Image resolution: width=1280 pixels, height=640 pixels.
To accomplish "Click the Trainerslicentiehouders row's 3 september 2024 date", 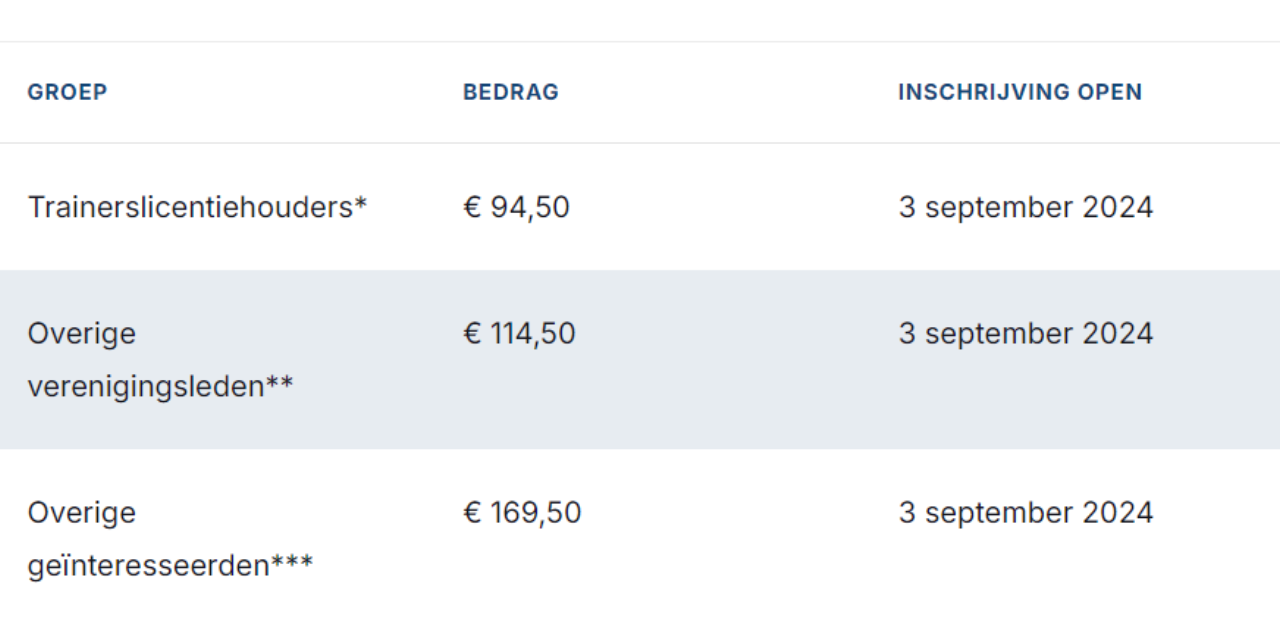I will point(1025,207).
